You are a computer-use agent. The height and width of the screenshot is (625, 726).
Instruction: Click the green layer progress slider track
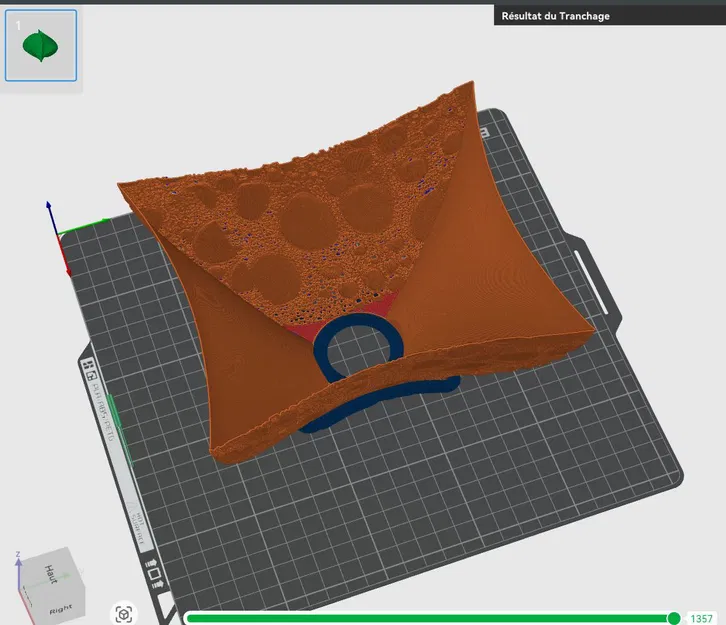430,619
